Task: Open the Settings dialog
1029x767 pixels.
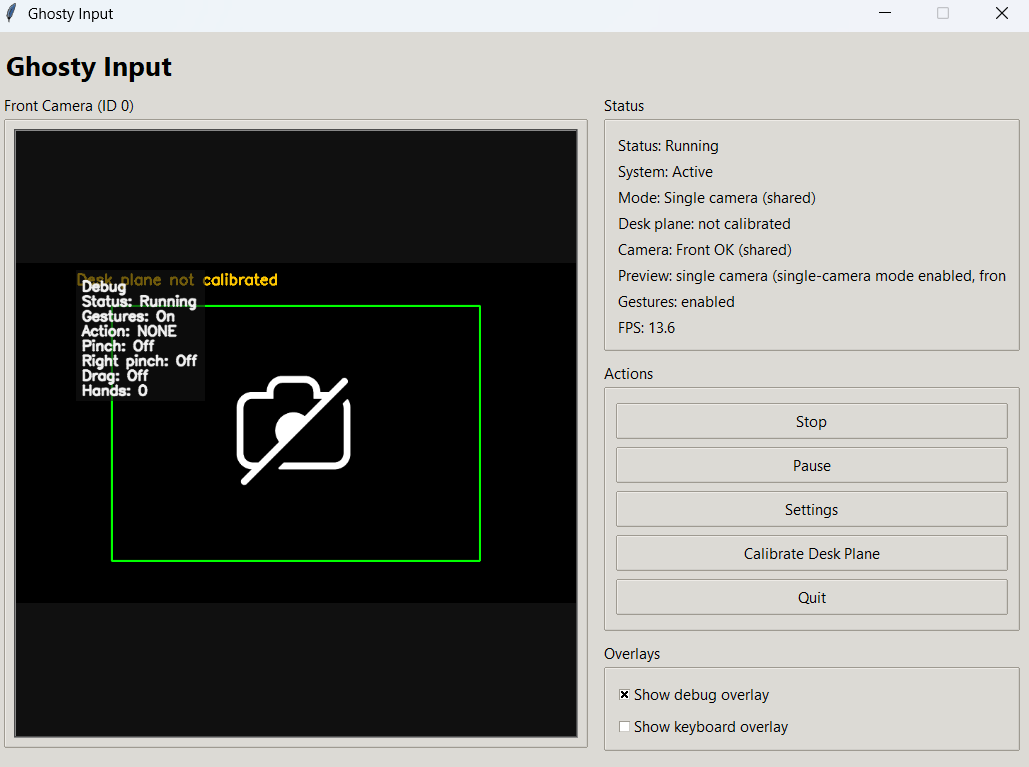Action: click(x=811, y=509)
